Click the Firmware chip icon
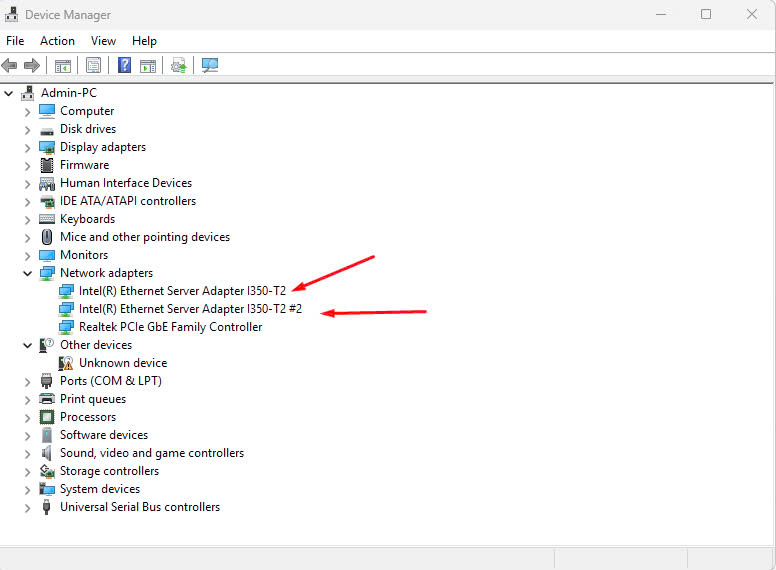Viewport: 776px width, 570px height. tap(47, 165)
